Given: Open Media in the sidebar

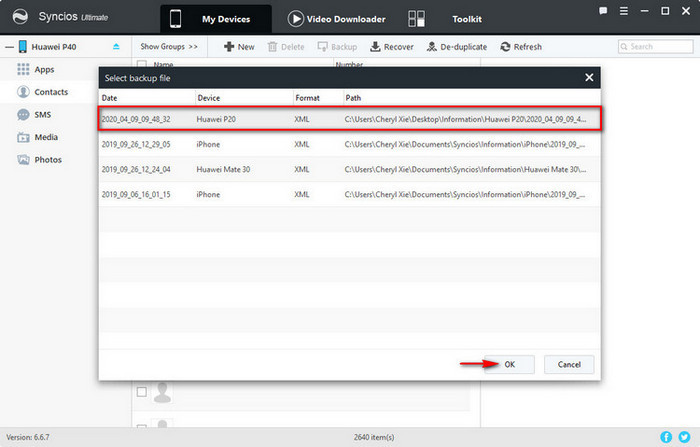Looking at the screenshot, I should point(46,137).
